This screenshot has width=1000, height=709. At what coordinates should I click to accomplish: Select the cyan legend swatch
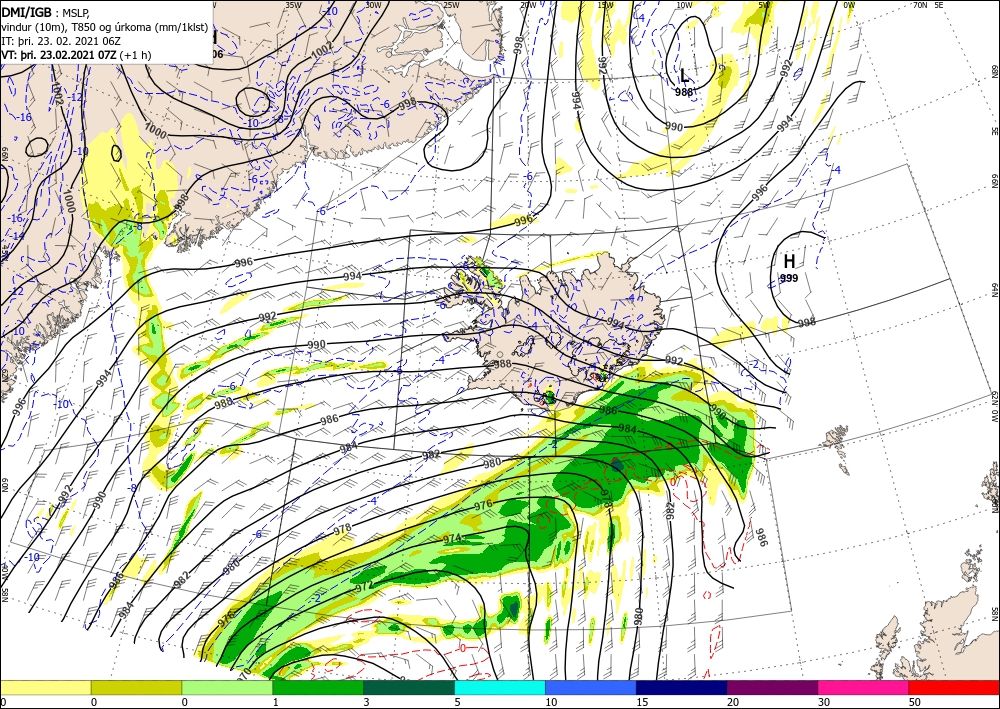pyautogui.click(x=500, y=687)
